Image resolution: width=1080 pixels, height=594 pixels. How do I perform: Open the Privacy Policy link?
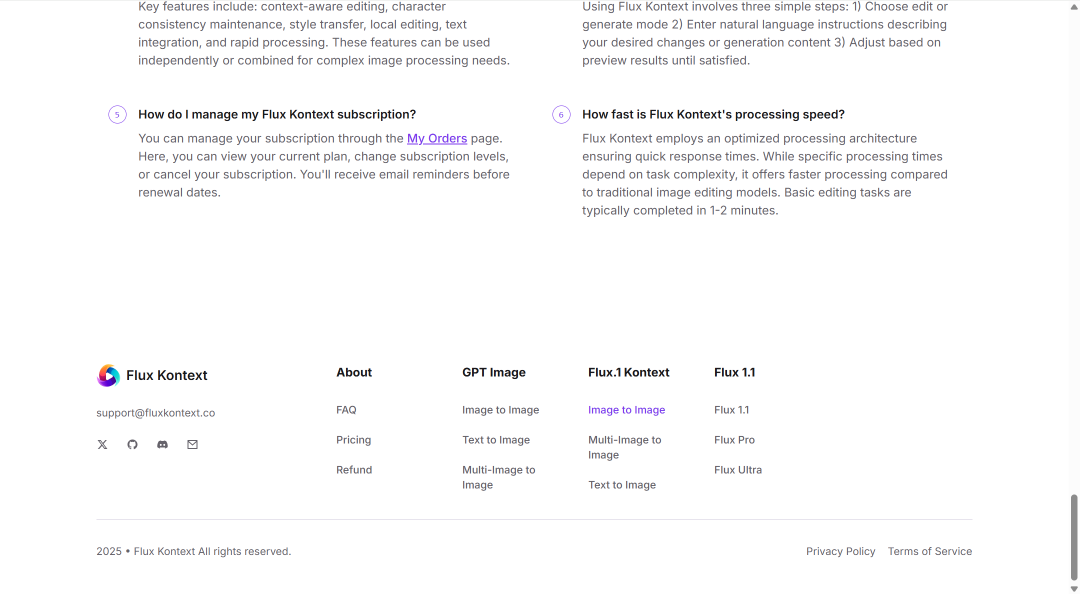point(840,551)
